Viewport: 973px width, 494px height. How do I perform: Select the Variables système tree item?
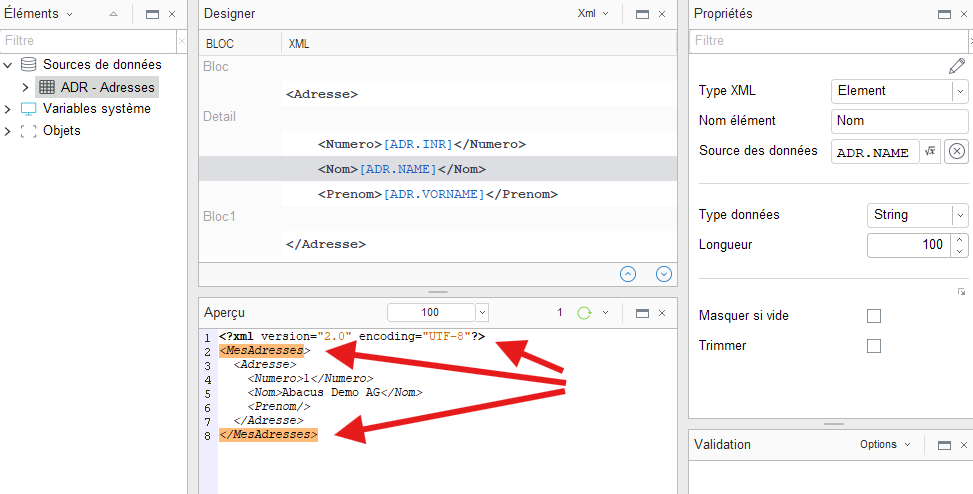coord(97,109)
